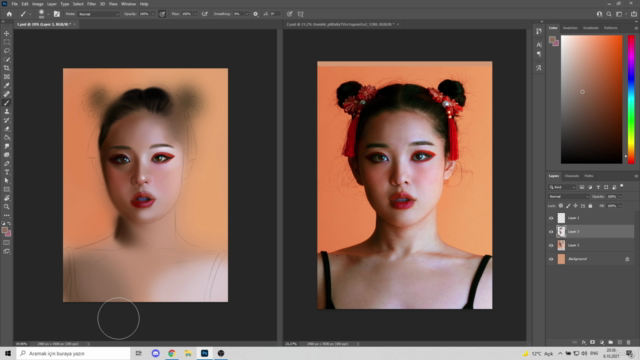This screenshot has height=360, width=640.
Task: Open the File menu
Action: coord(14,4)
